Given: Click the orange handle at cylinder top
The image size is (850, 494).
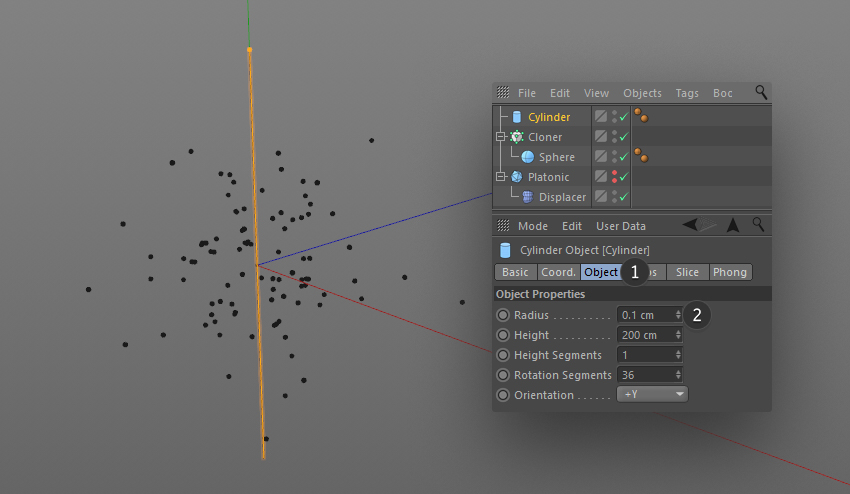Looking at the screenshot, I should coord(249,50).
